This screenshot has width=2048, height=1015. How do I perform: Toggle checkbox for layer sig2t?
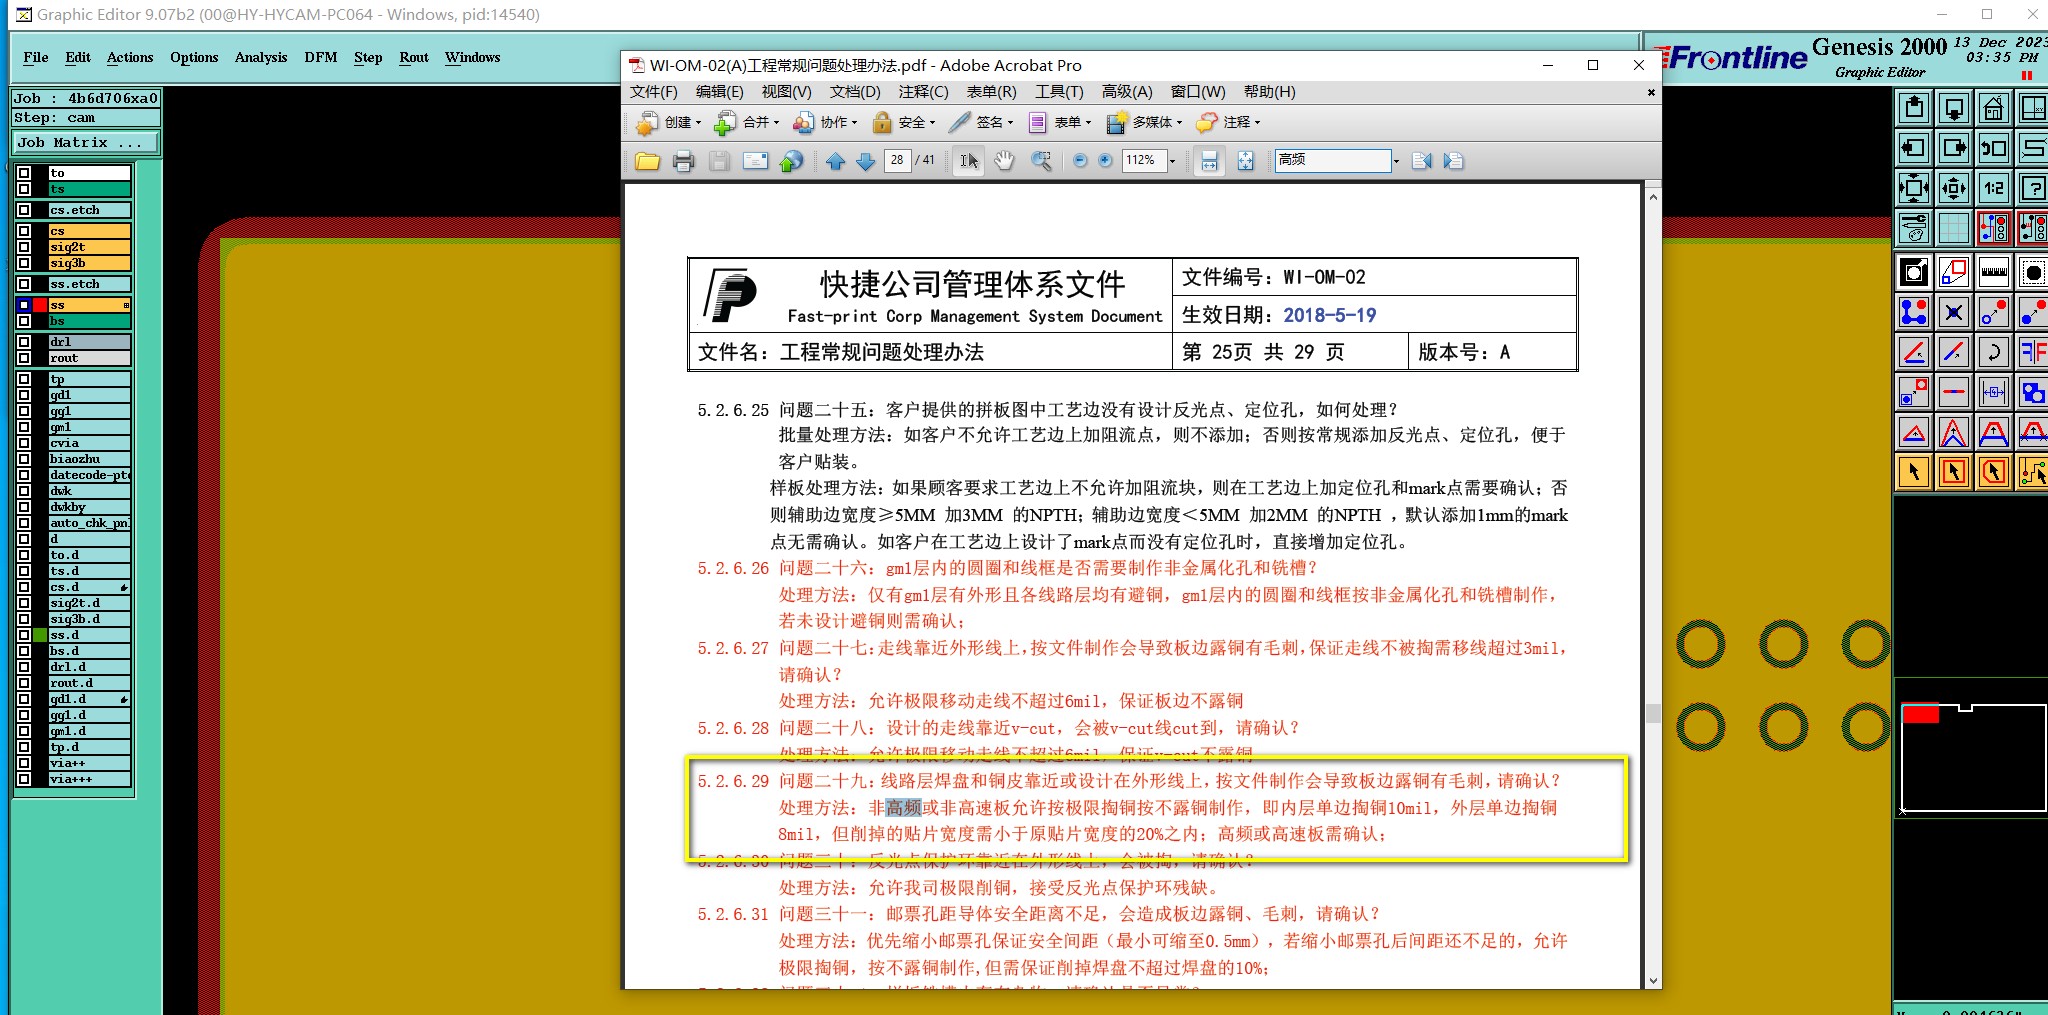pyautogui.click(x=24, y=247)
